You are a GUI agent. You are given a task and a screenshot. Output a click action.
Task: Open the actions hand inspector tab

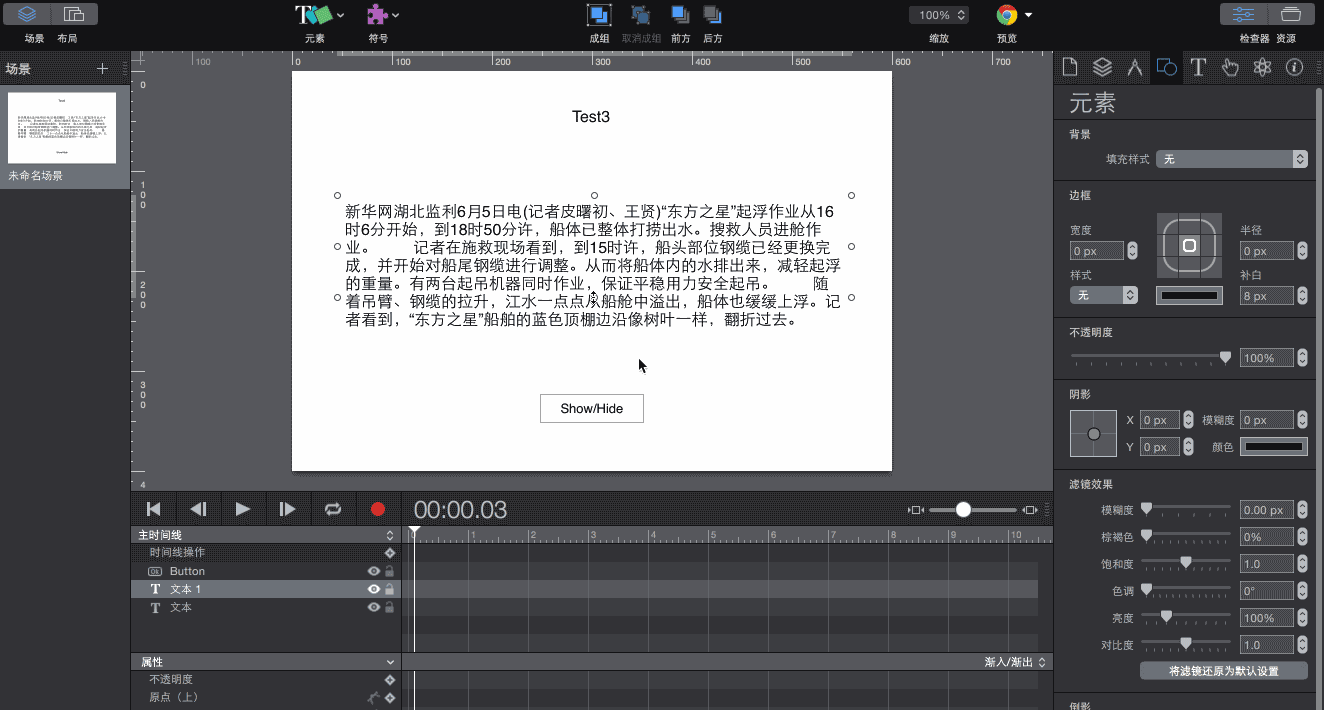point(1230,68)
